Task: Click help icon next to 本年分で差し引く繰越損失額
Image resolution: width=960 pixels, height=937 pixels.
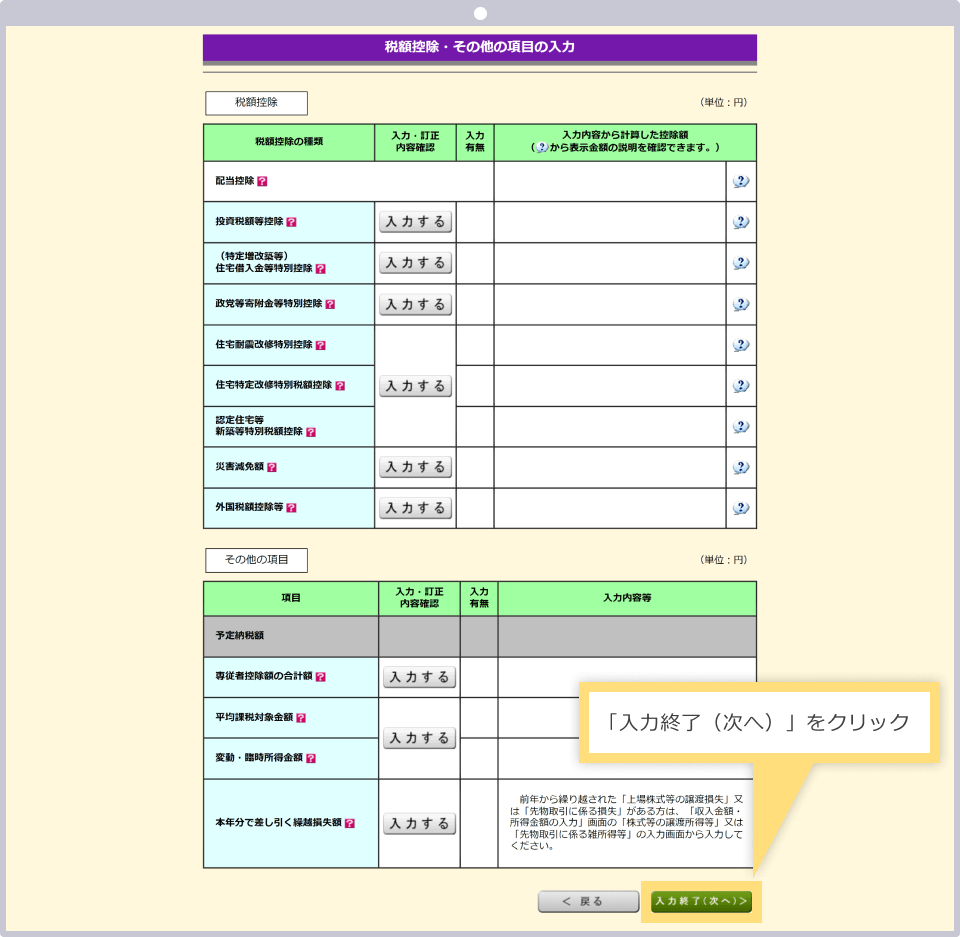Action: (350, 823)
